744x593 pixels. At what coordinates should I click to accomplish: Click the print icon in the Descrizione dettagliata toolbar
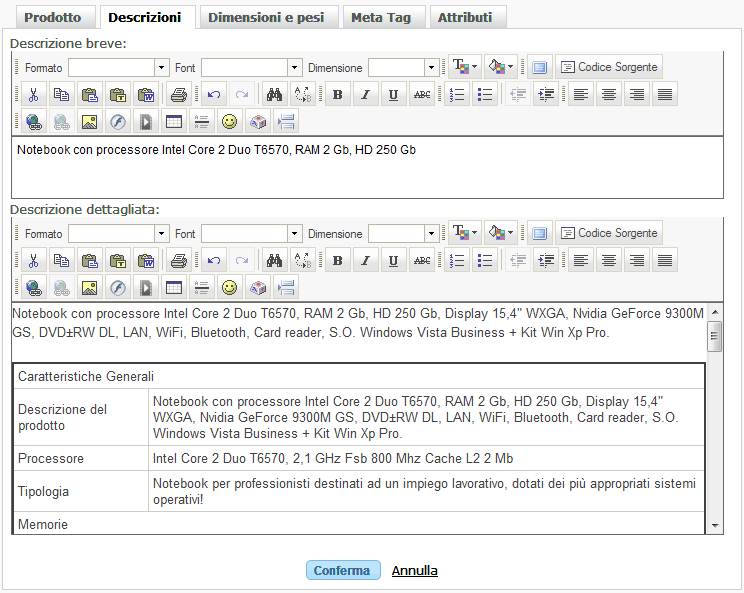pos(178,261)
